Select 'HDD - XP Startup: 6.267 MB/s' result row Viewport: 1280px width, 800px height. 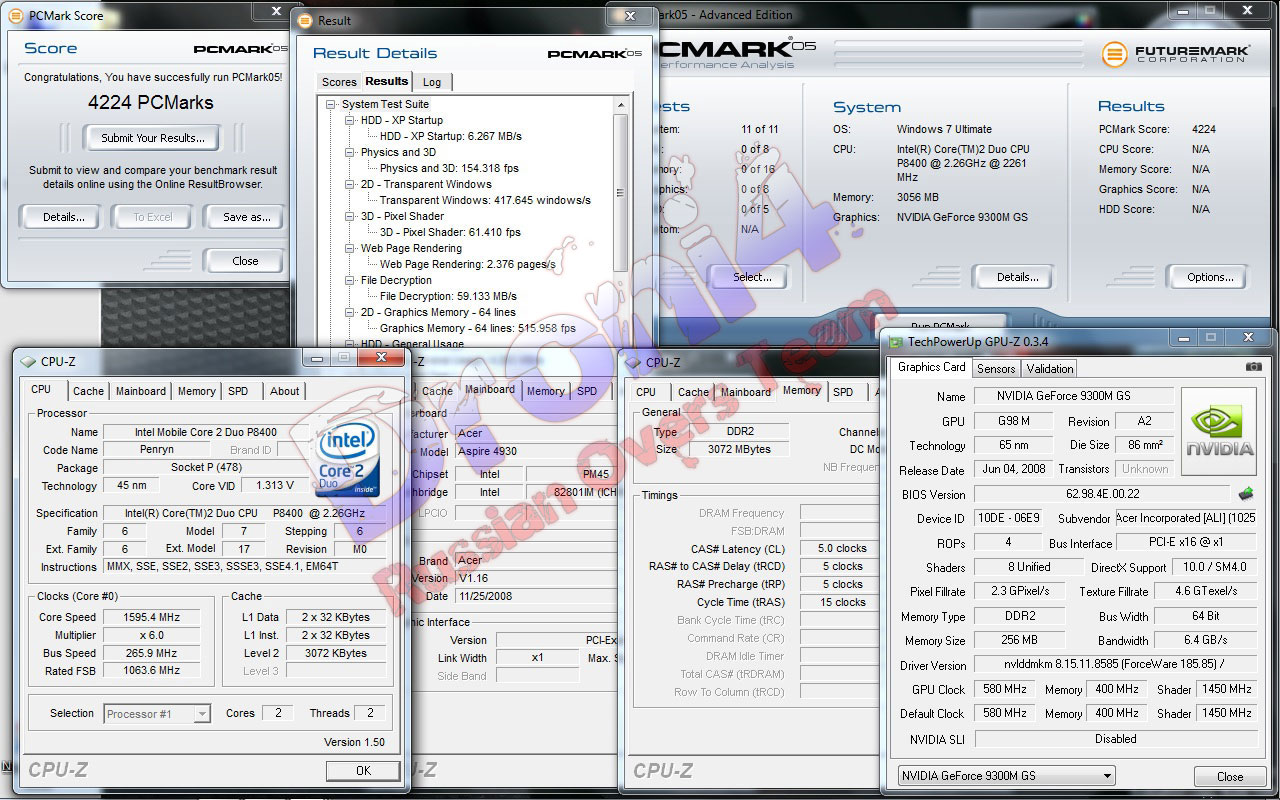[x=451, y=136]
